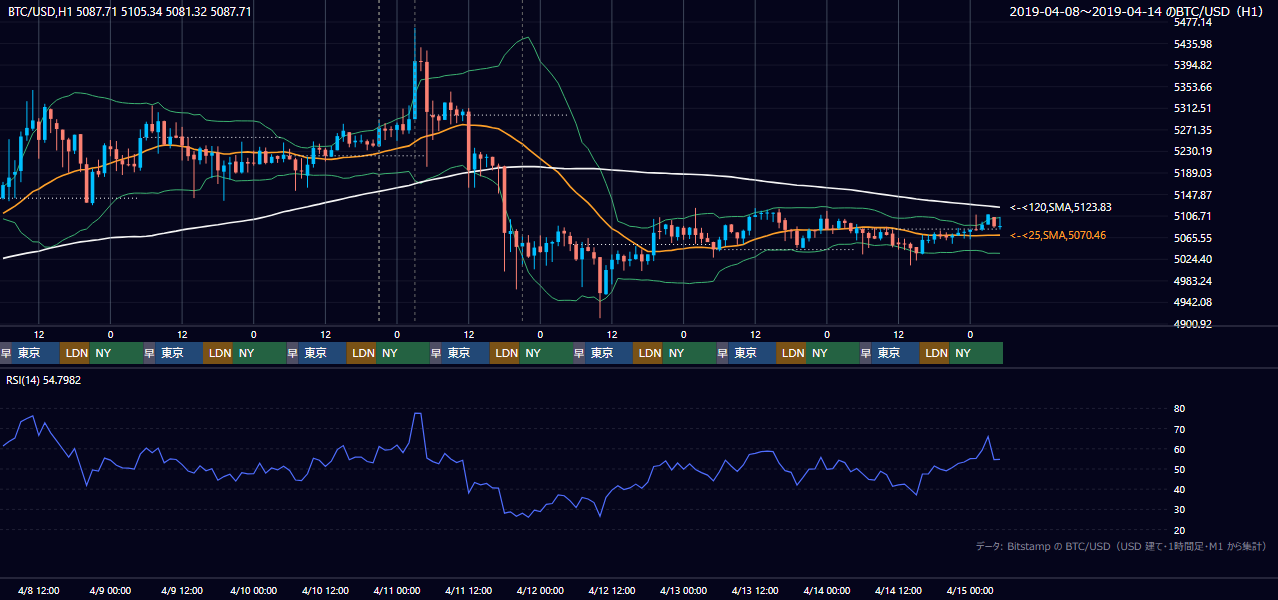Viewport: 1278px width, 600px height.
Task: Click price axis value 5435.98
Action: [x=1193, y=44]
